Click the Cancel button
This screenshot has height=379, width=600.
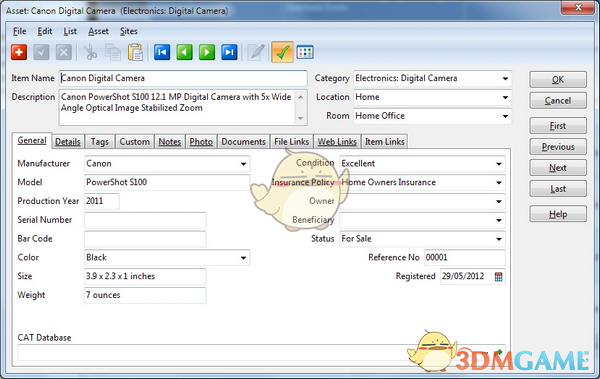tap(558, 101)
